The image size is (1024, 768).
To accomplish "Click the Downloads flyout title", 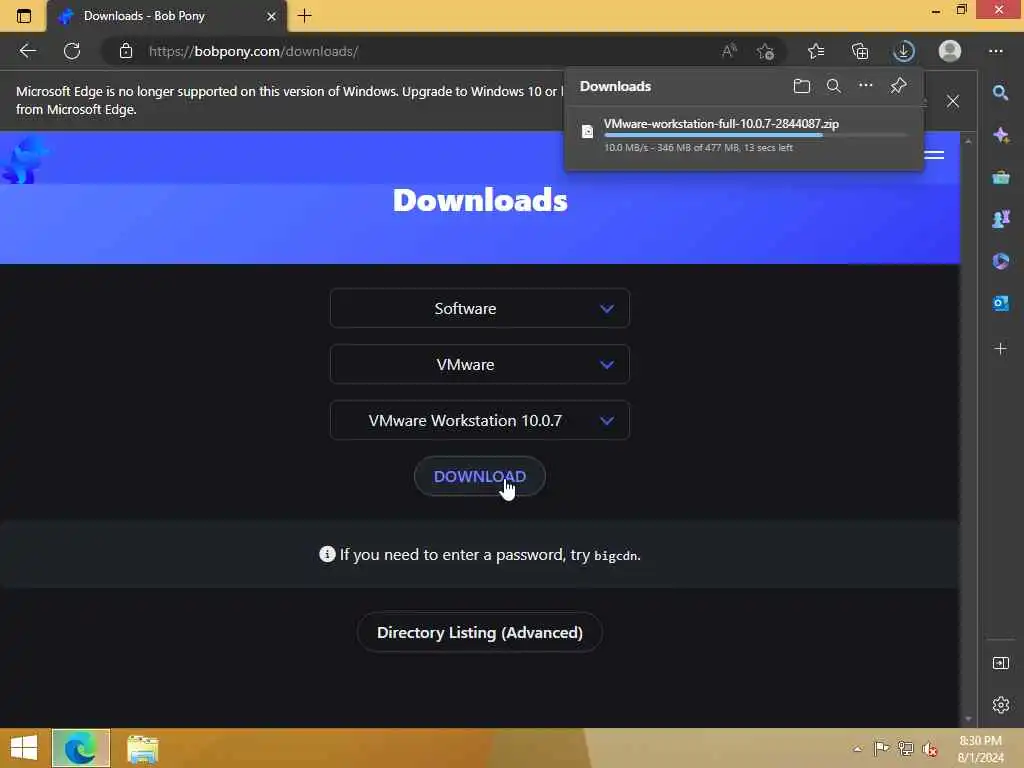I will [x=615, y=86].
